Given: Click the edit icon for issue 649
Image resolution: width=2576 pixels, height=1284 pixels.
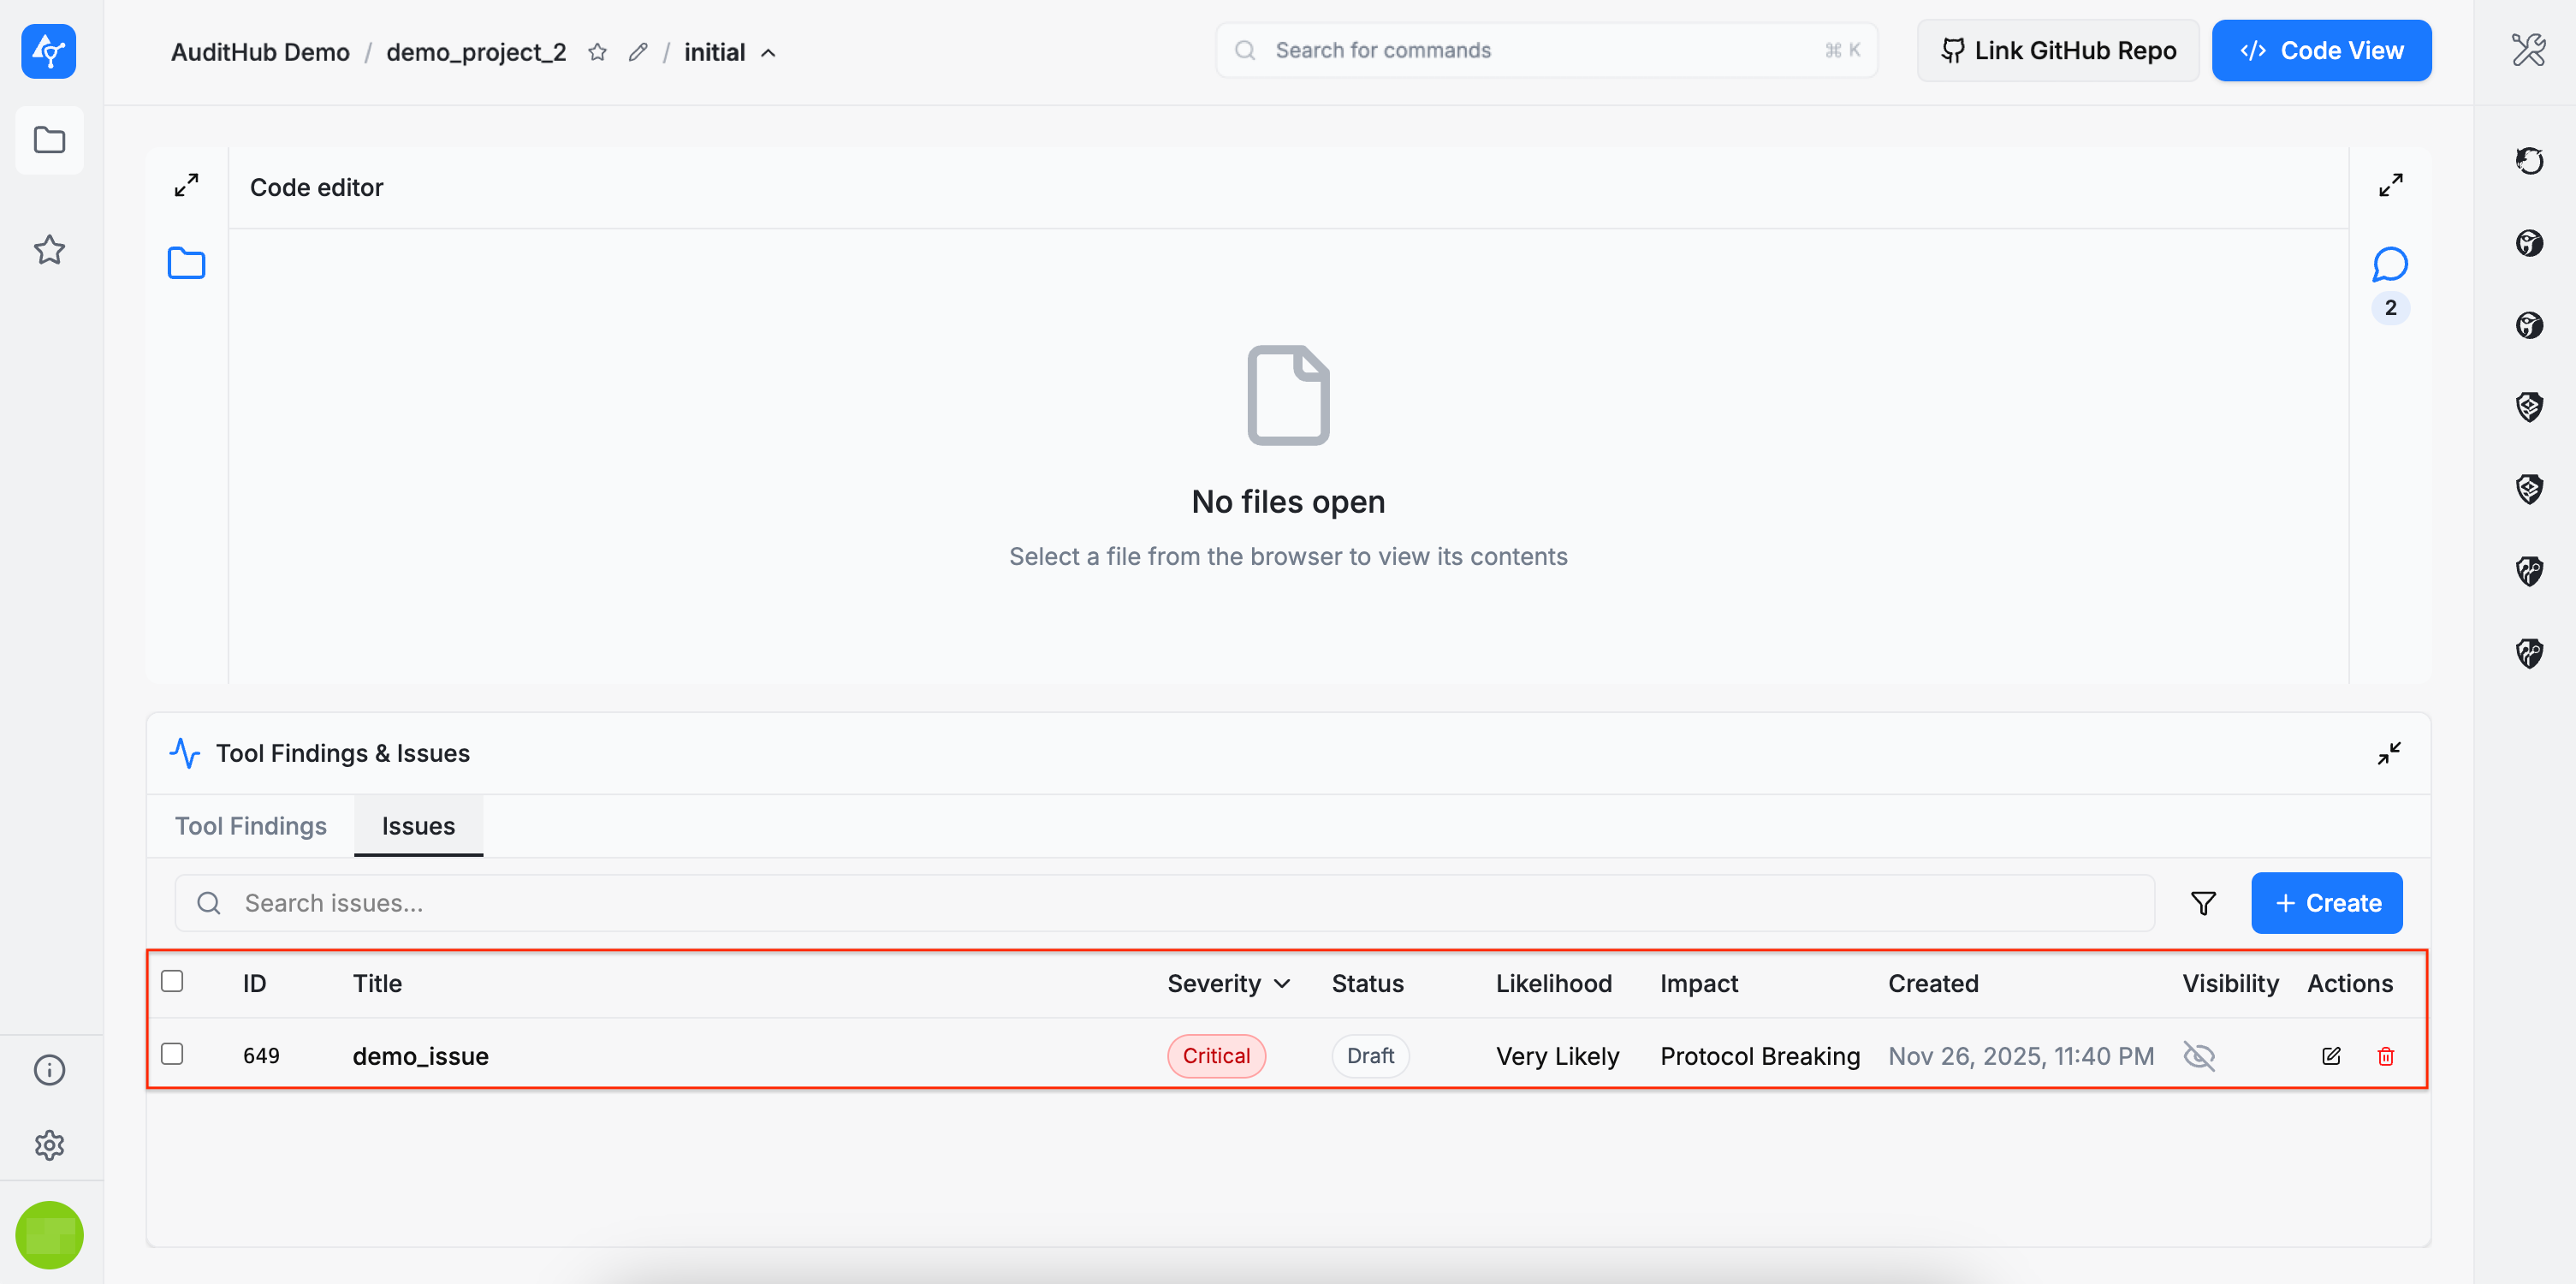Looking at the screenshot, I should (2330, 1056).
